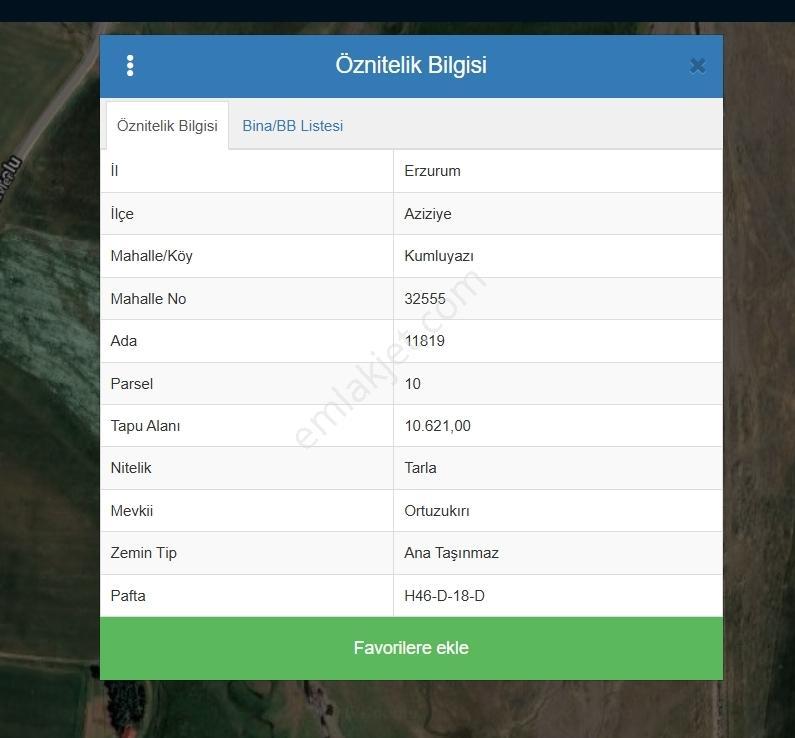The height and width of the screenshot is (738, 795).
Task: Select the Öznitelik Bilgisi tab
Action: pyautogui.click(x=167, y=126)
